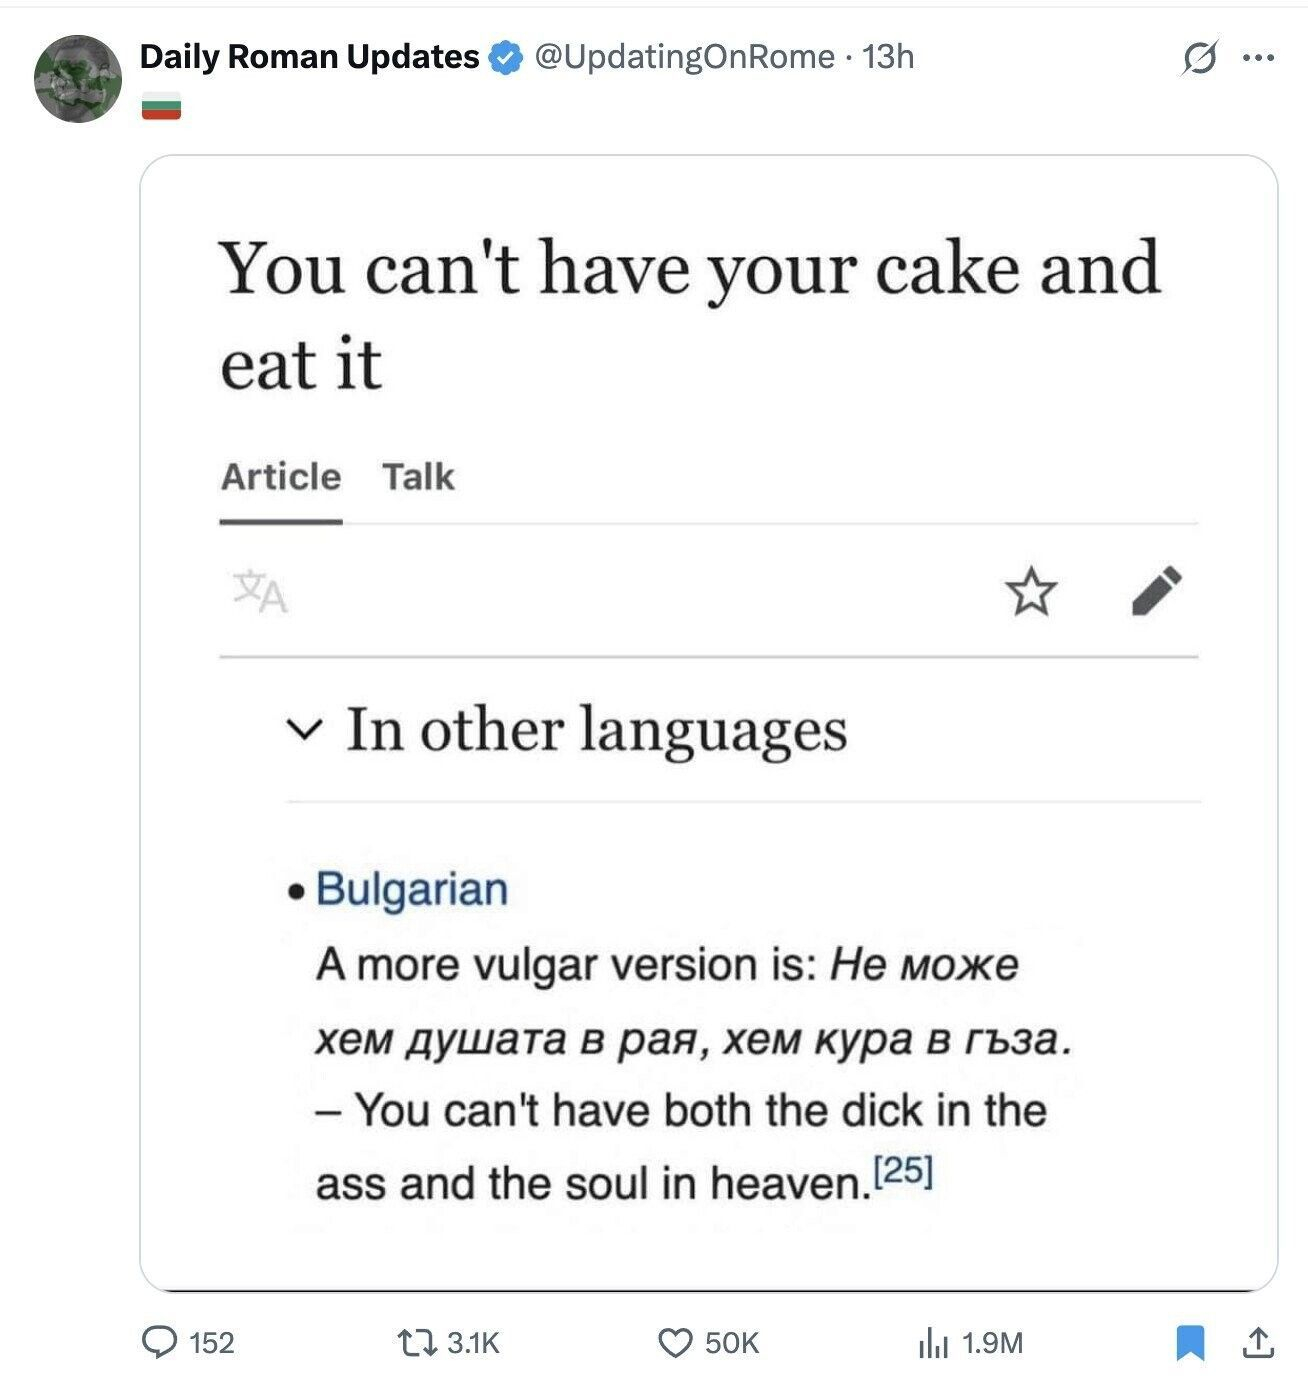Toggle the watchlist star icon
Image resolution: width=1308 pixels, height=1380 pixels.
1030,591
